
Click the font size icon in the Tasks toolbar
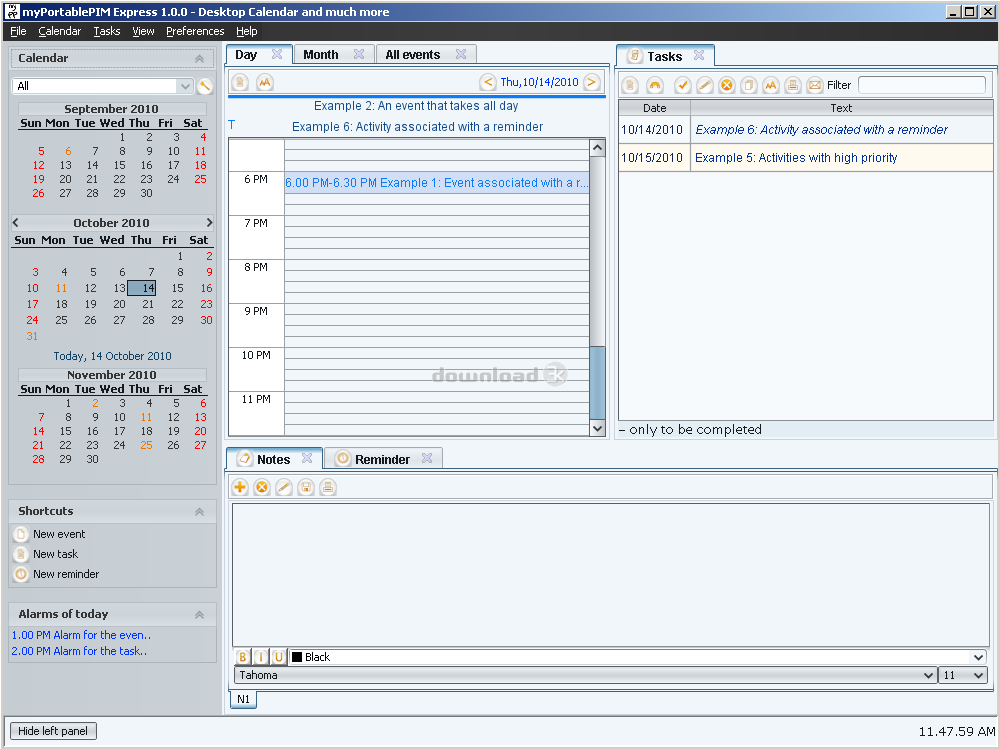click(x=771, y=85)
